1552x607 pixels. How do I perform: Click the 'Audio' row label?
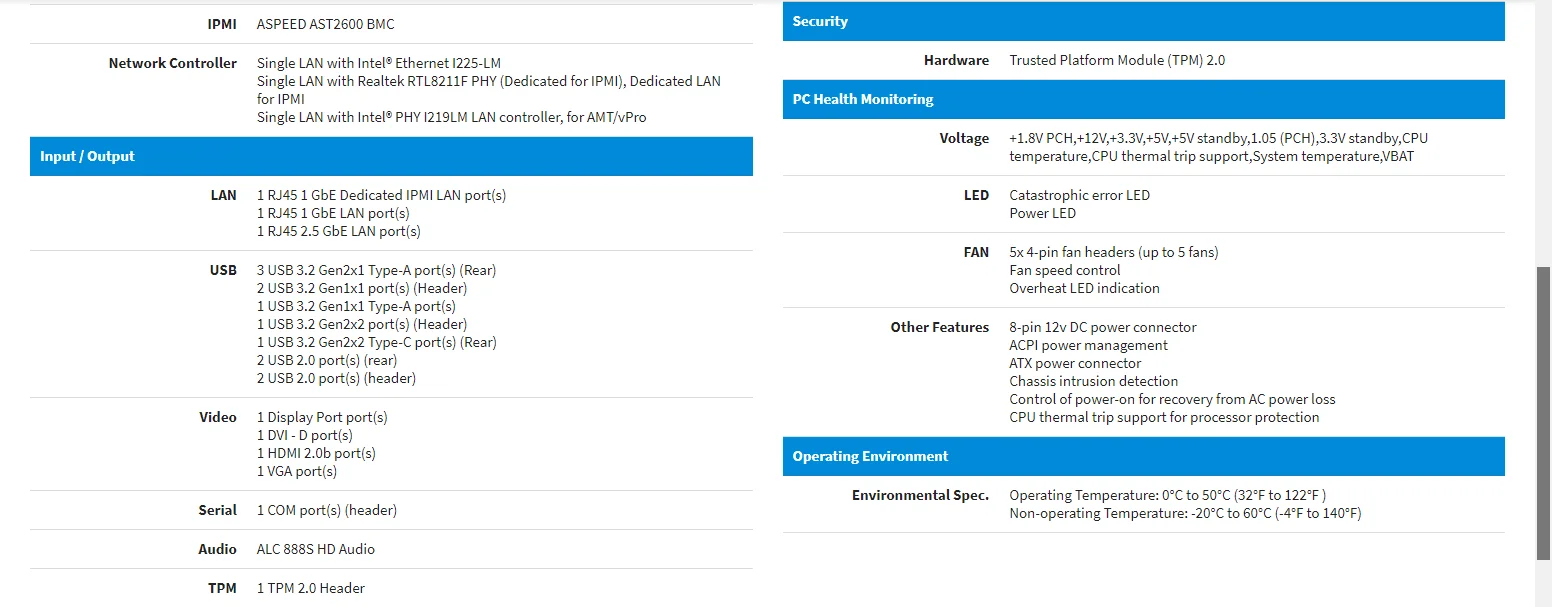pos(218,549)
